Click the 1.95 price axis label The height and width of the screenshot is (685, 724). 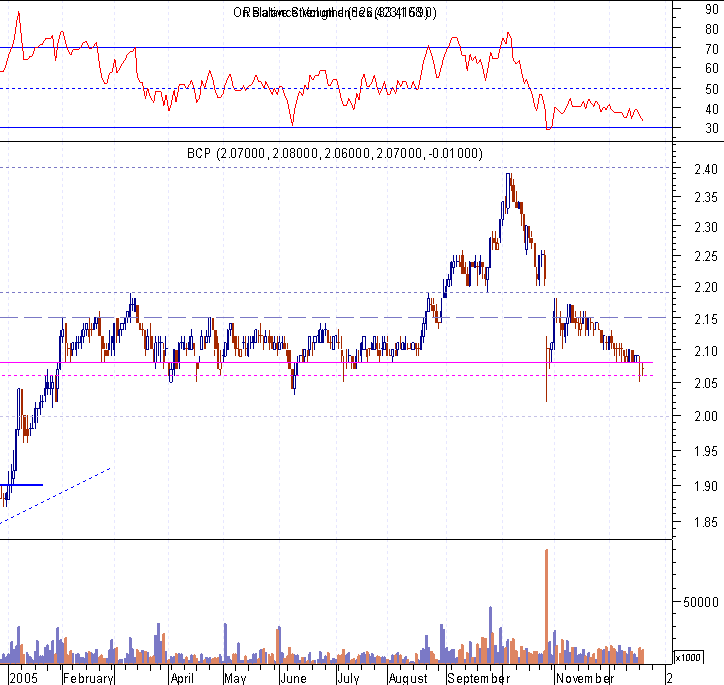[x=706, y=451]
